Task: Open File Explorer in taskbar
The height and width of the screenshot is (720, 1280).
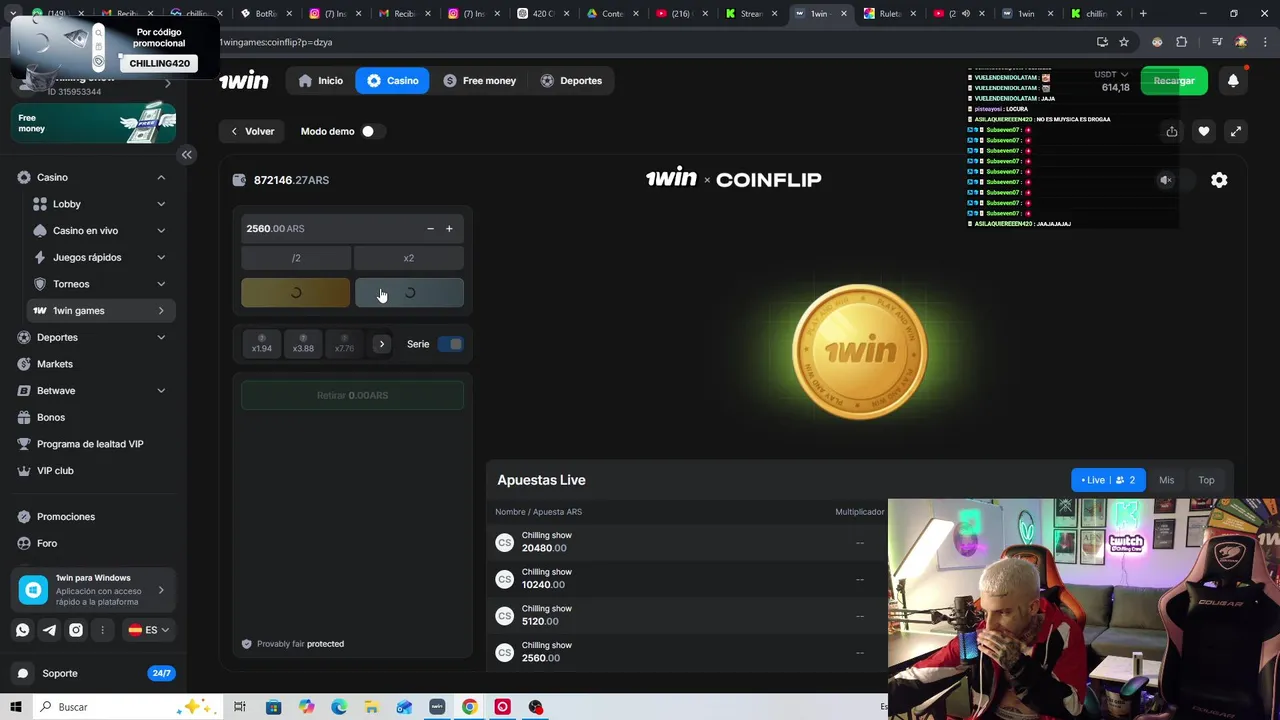Action: click(371, 707)
